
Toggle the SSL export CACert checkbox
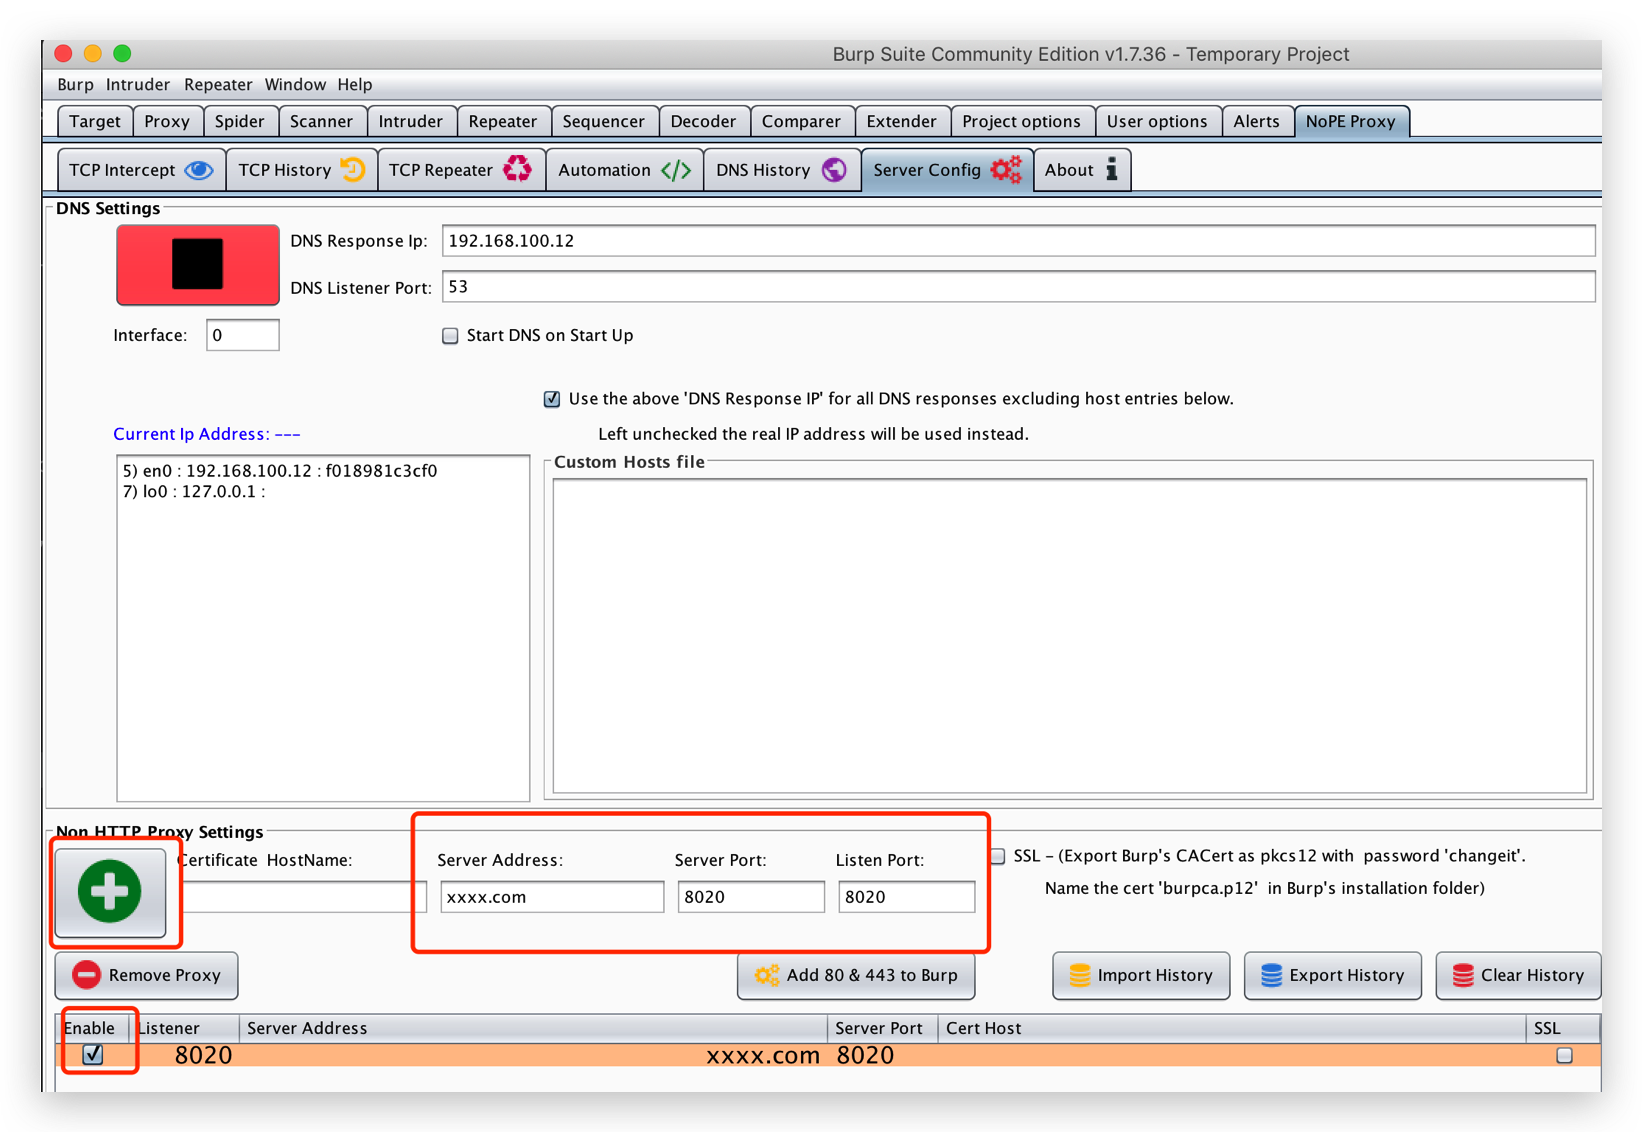click(x=998, y=856)
